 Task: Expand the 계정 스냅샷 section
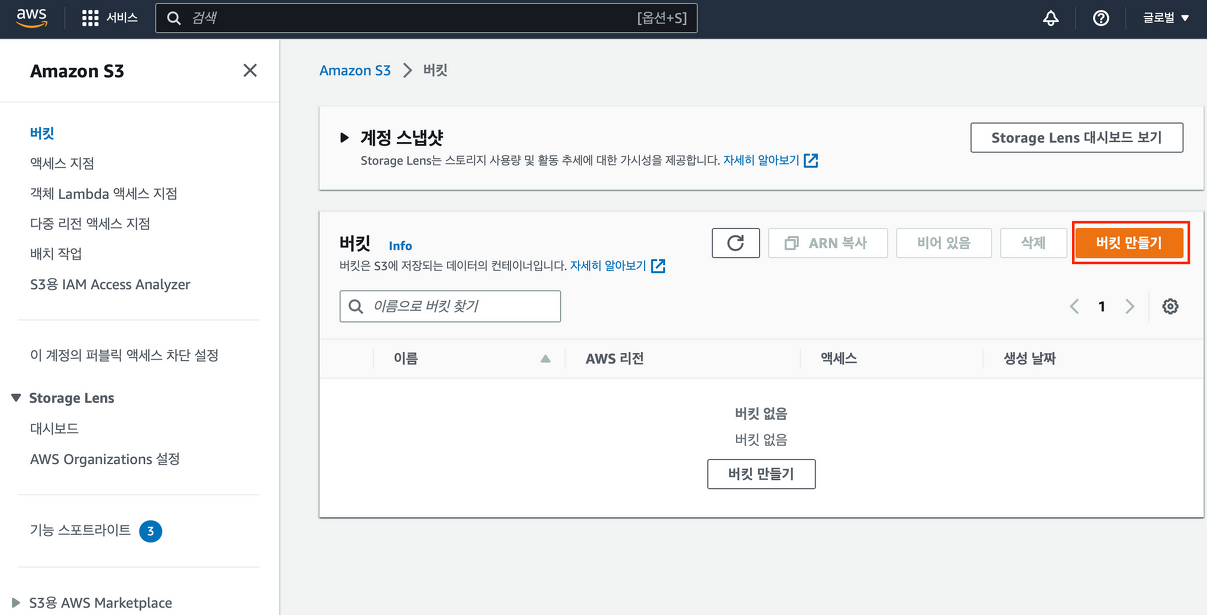[345, 138]
